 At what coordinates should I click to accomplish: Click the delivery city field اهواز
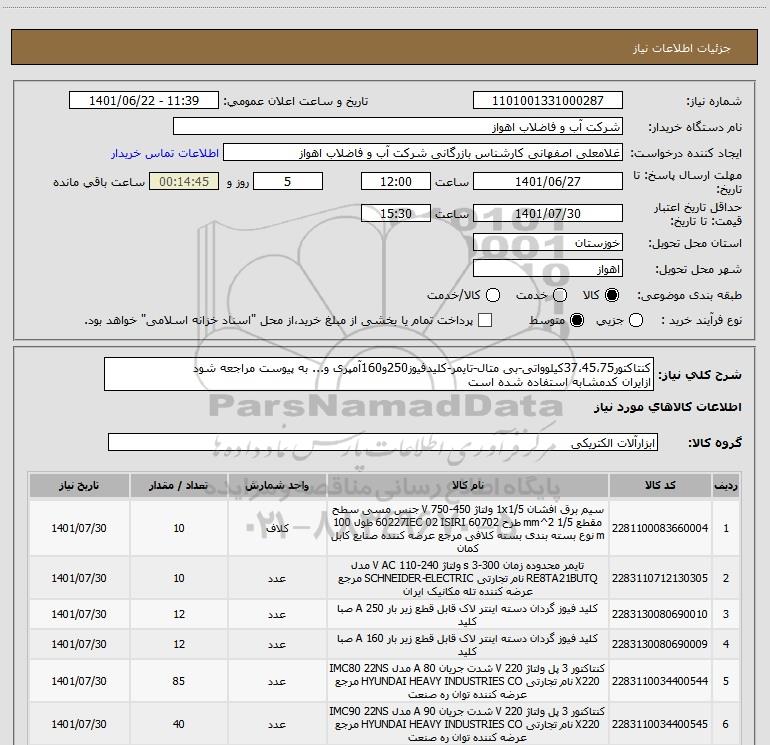(x=548, y=269)
